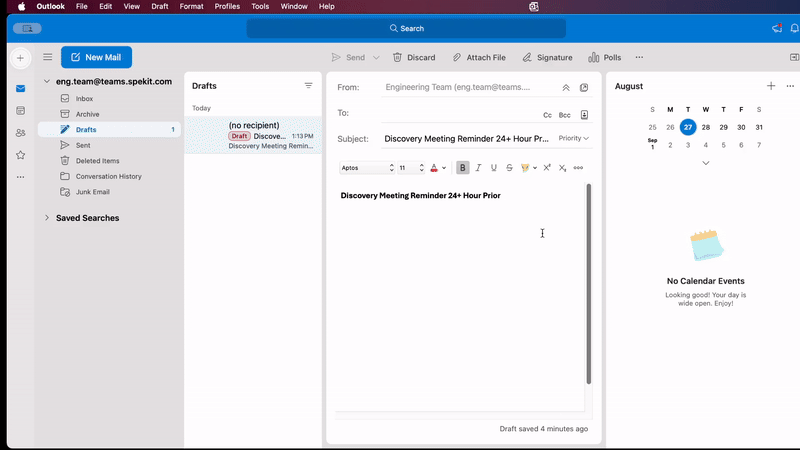The image size is (800, 450).
Task: Open the Calendar view in left sidebar
Action: 20,111
